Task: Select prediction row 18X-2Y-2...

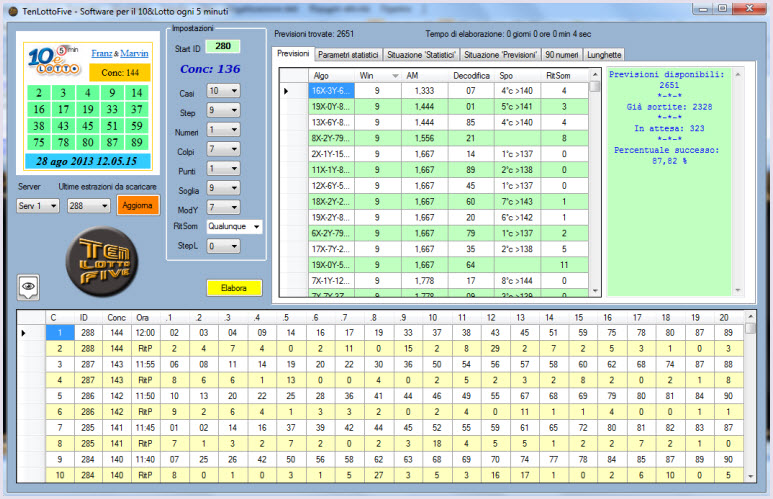Action: [434, 202]
